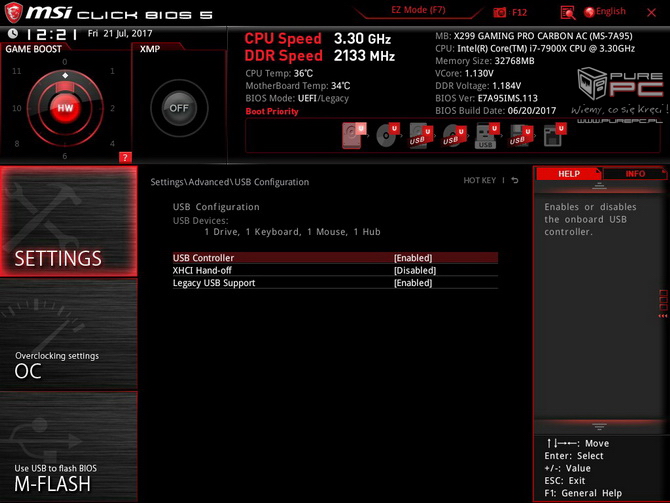Click the VCore 1.130V reading

pos(464,74)
